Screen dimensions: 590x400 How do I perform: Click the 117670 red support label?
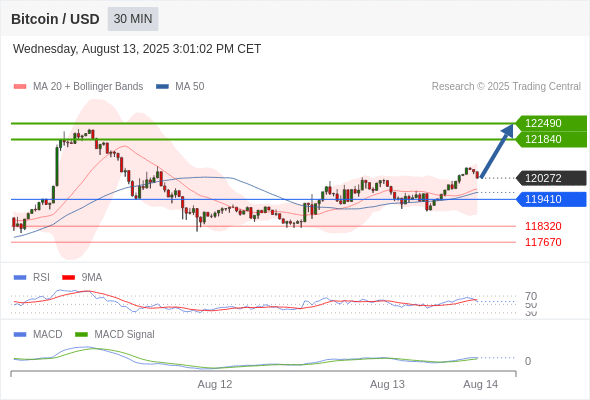point(543,242)
